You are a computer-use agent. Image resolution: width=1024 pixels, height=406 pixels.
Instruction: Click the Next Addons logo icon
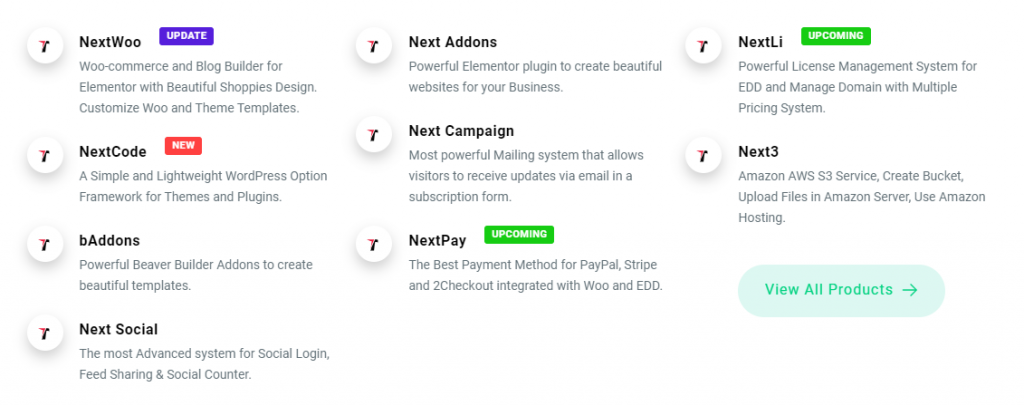coord(373,46)
